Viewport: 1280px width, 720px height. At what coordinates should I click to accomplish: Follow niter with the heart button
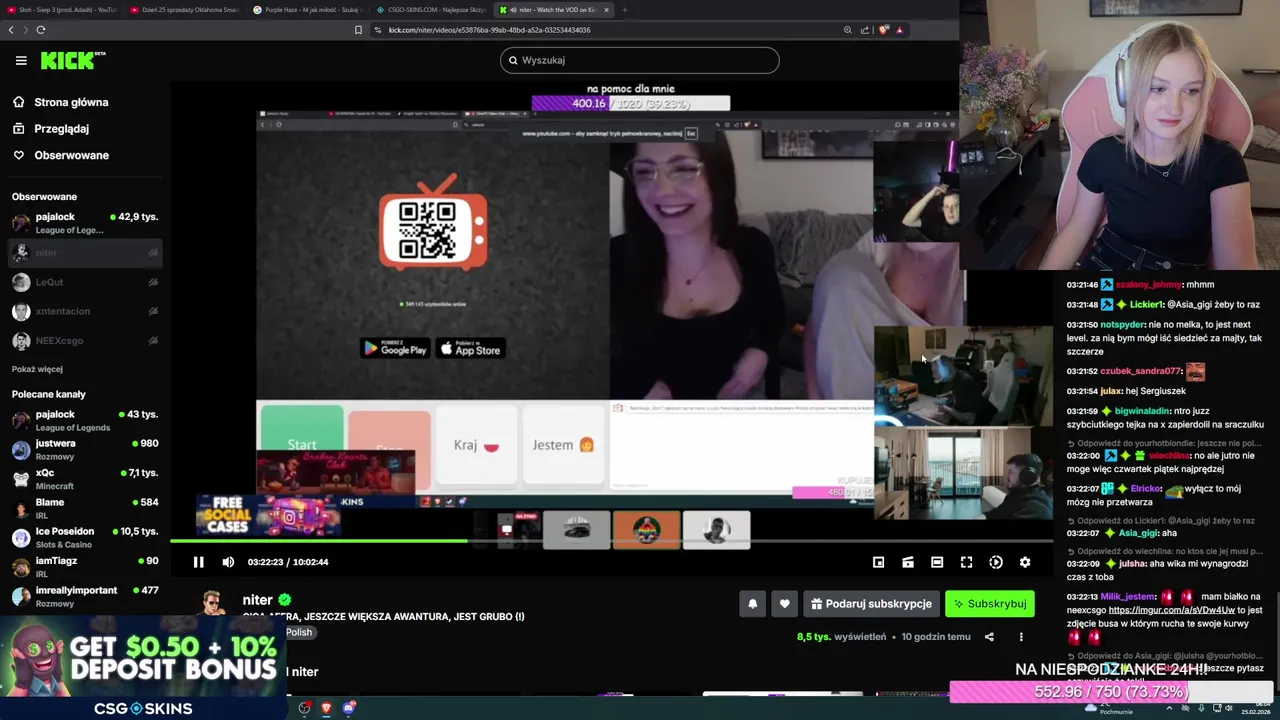tap(784, 604)
